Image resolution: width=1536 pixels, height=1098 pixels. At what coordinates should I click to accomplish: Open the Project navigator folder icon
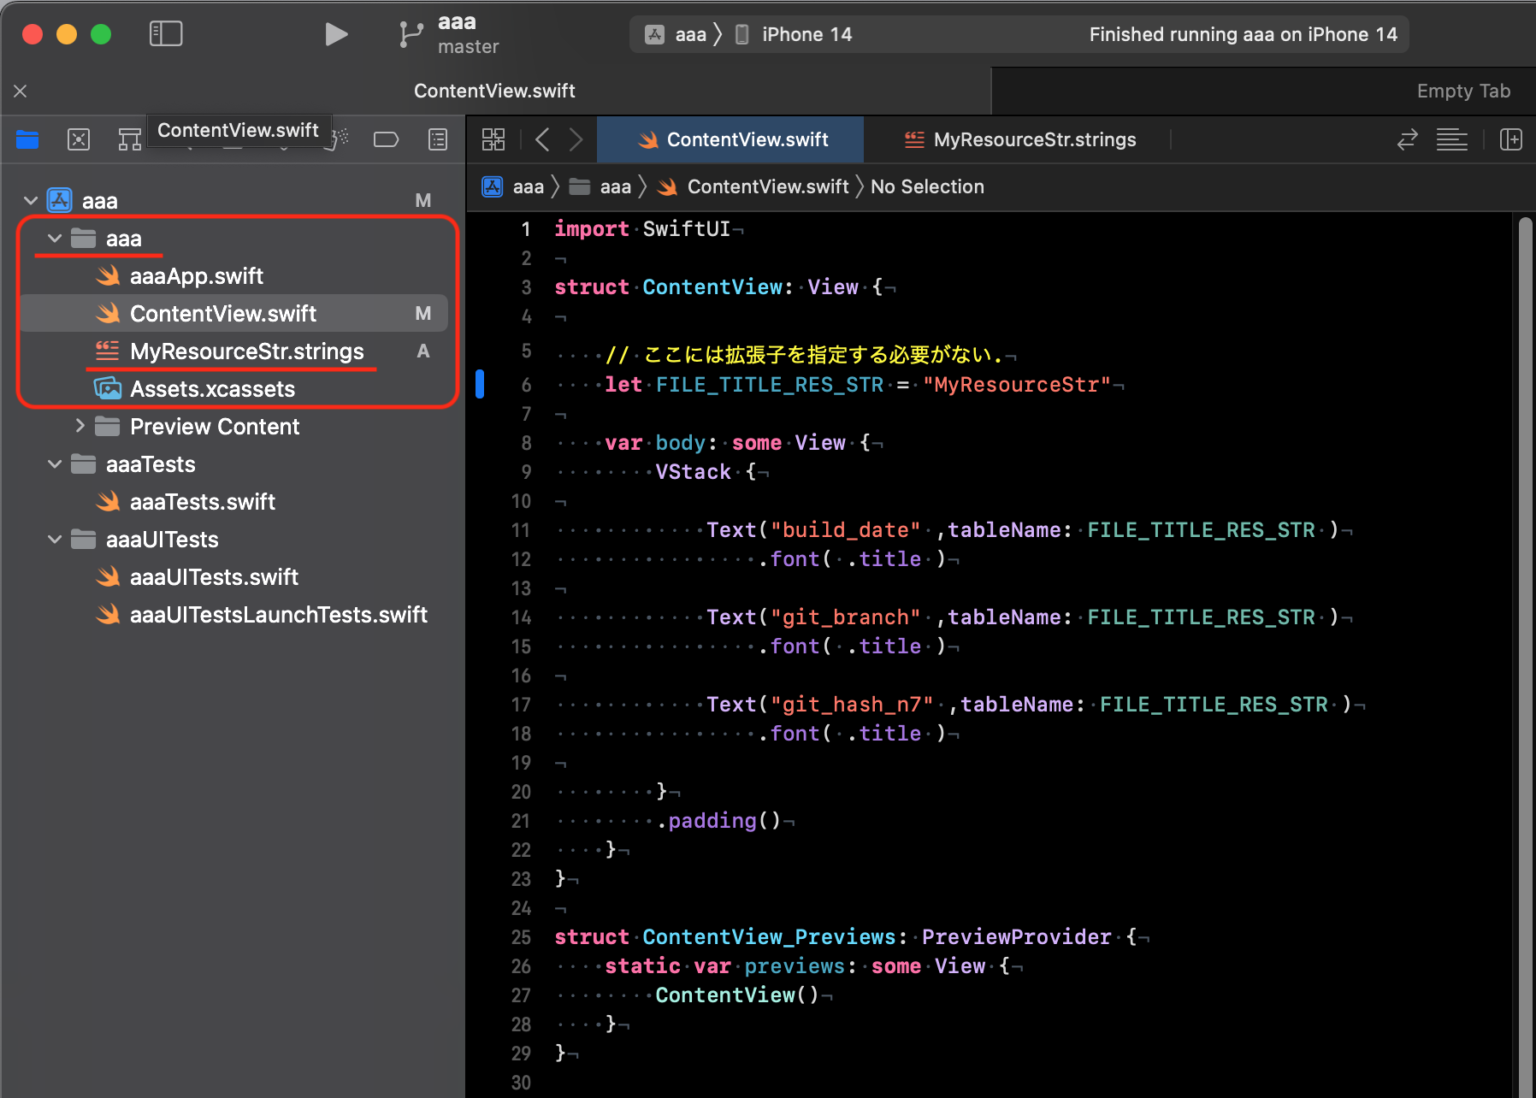click(x=27, y=140)
